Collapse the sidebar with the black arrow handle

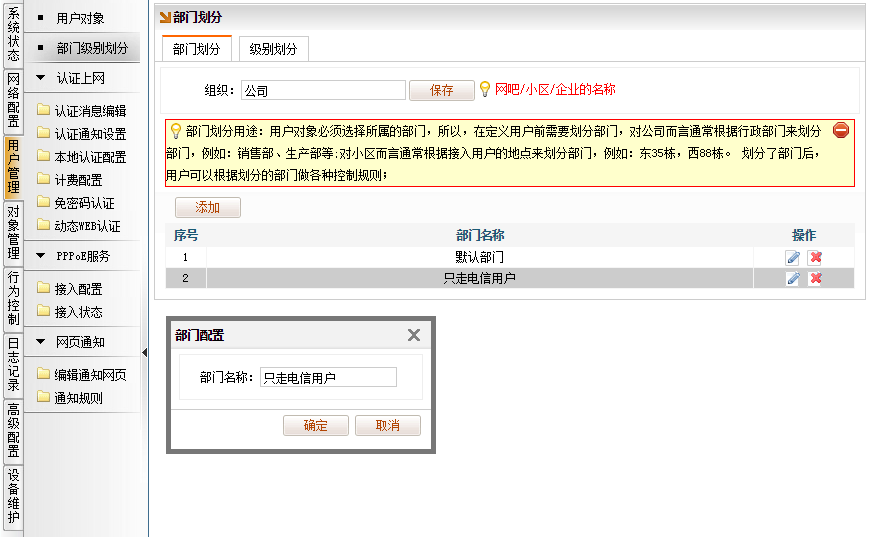point(145,352)
